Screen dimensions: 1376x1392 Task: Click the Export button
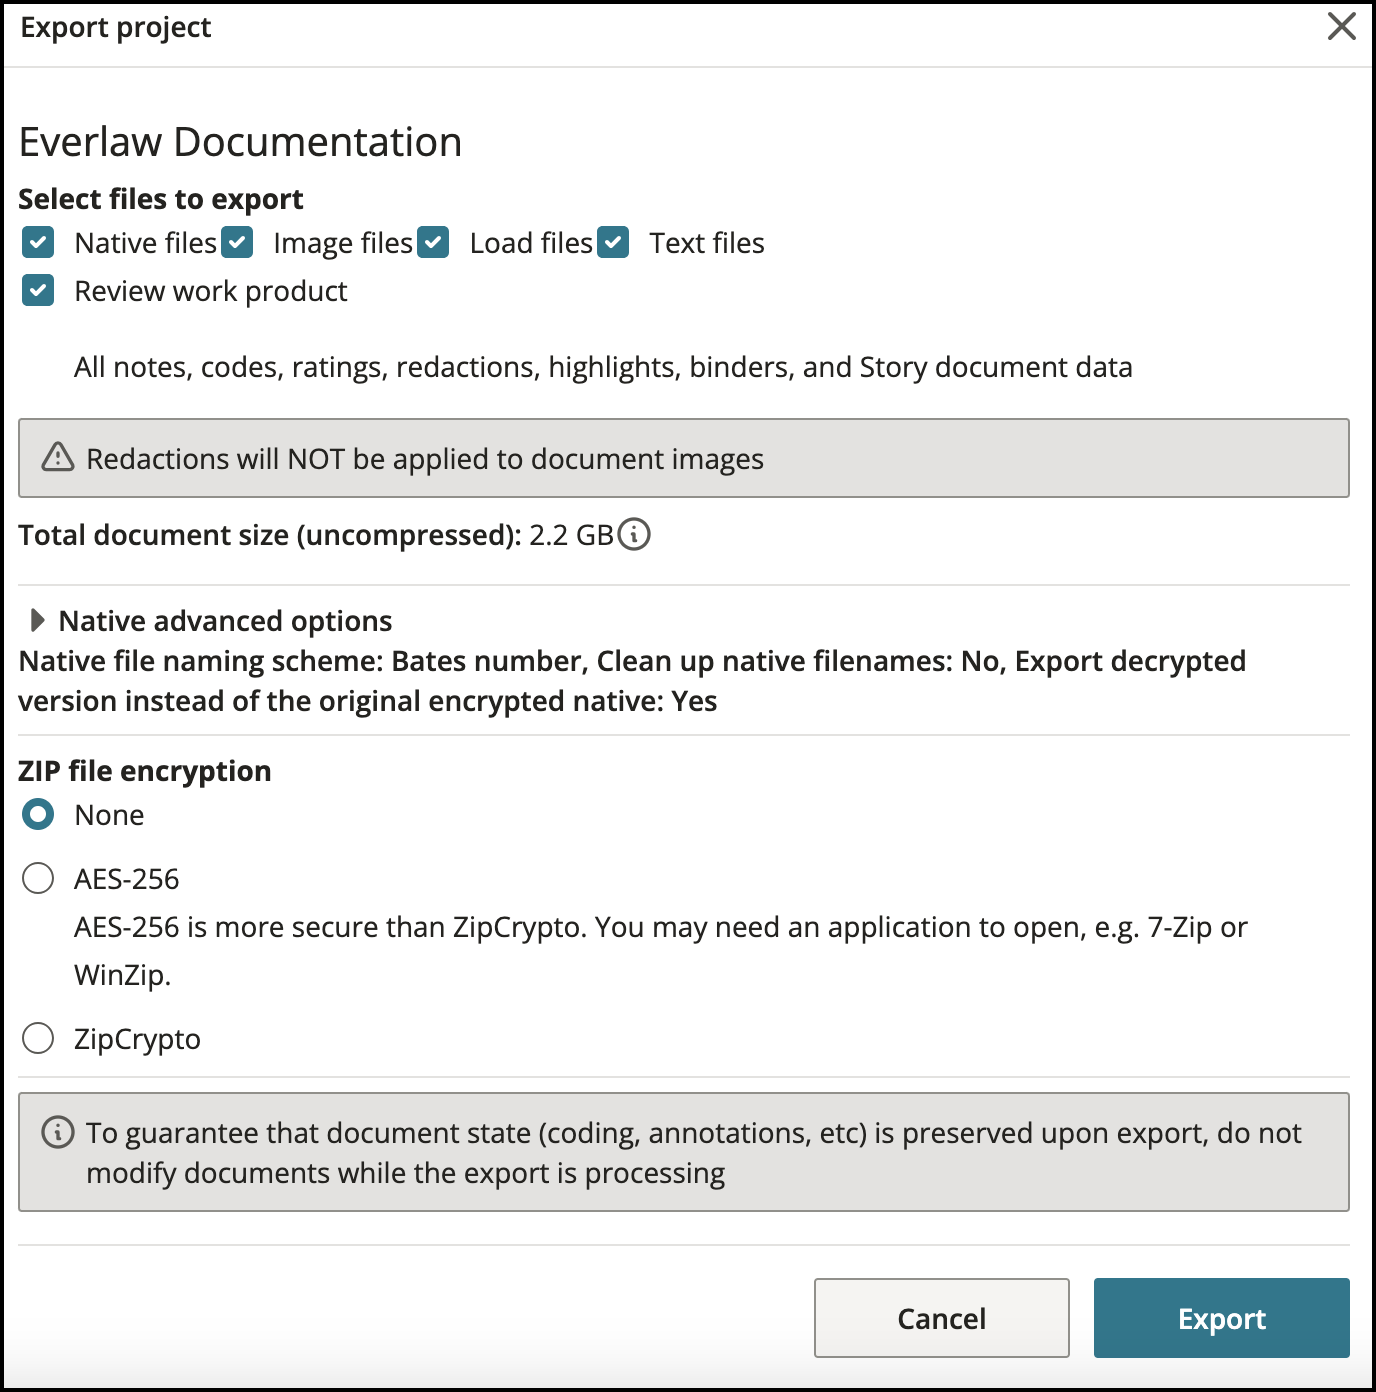[x=1222, y=1318]
